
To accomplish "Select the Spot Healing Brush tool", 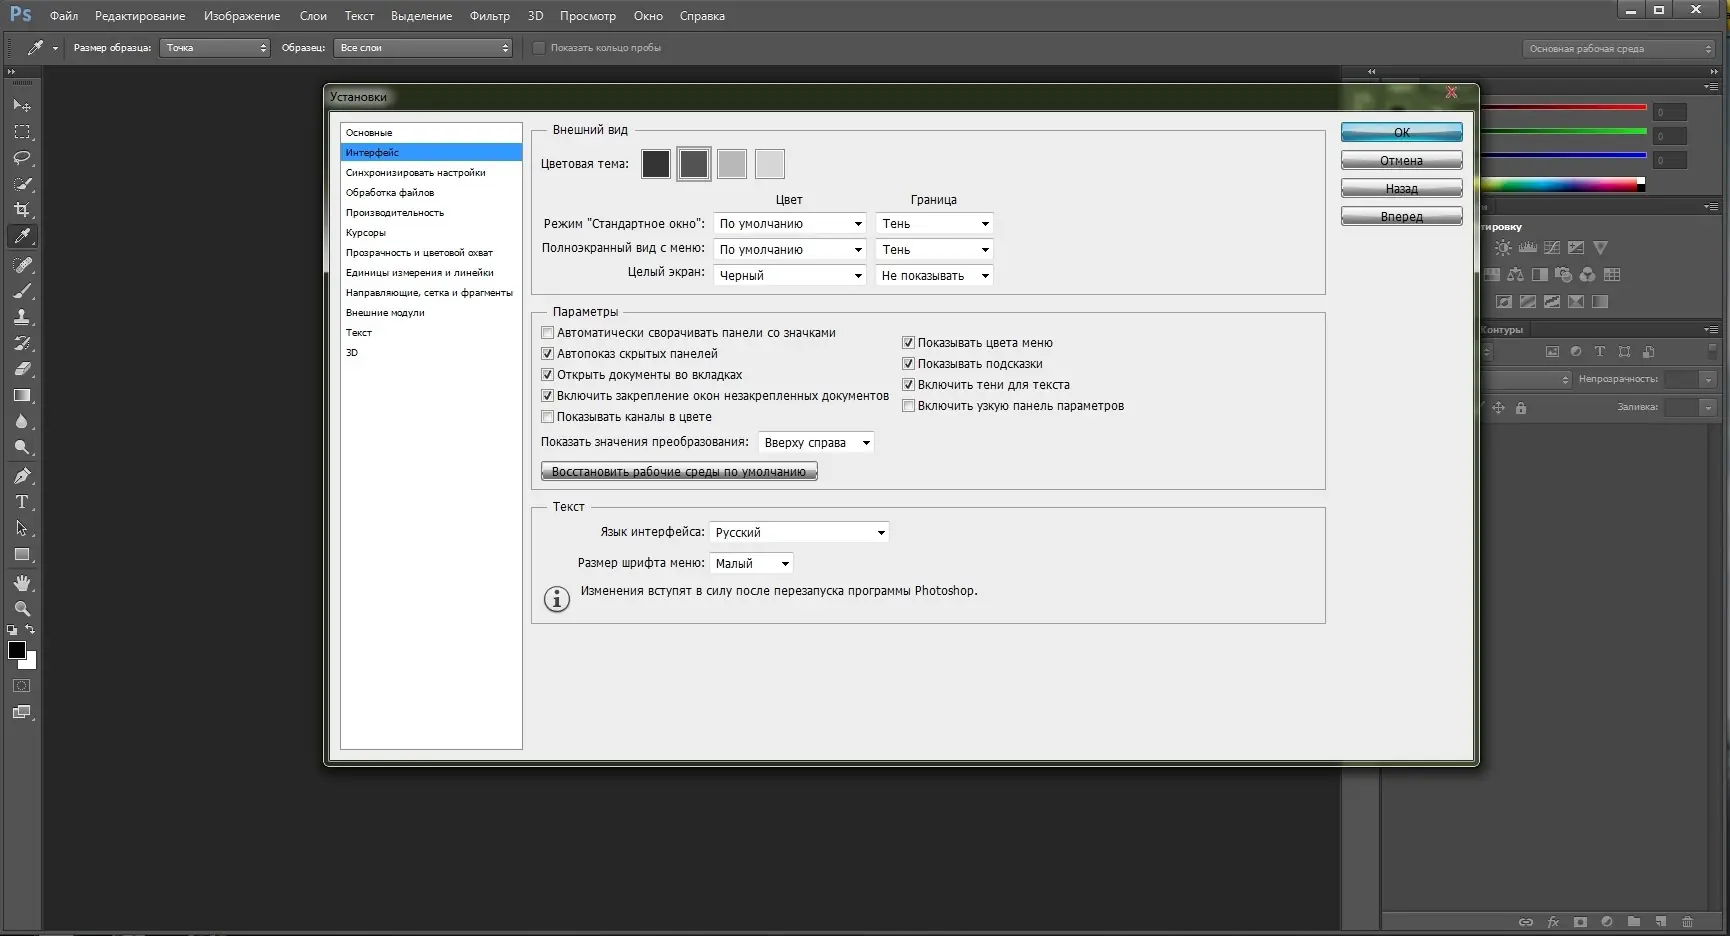I will tap(21, 265).
